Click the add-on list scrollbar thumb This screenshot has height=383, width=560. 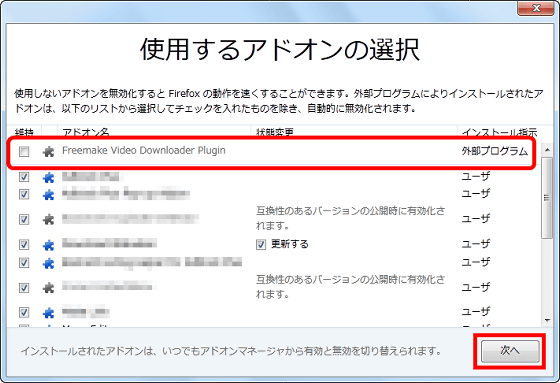[547, 198]
